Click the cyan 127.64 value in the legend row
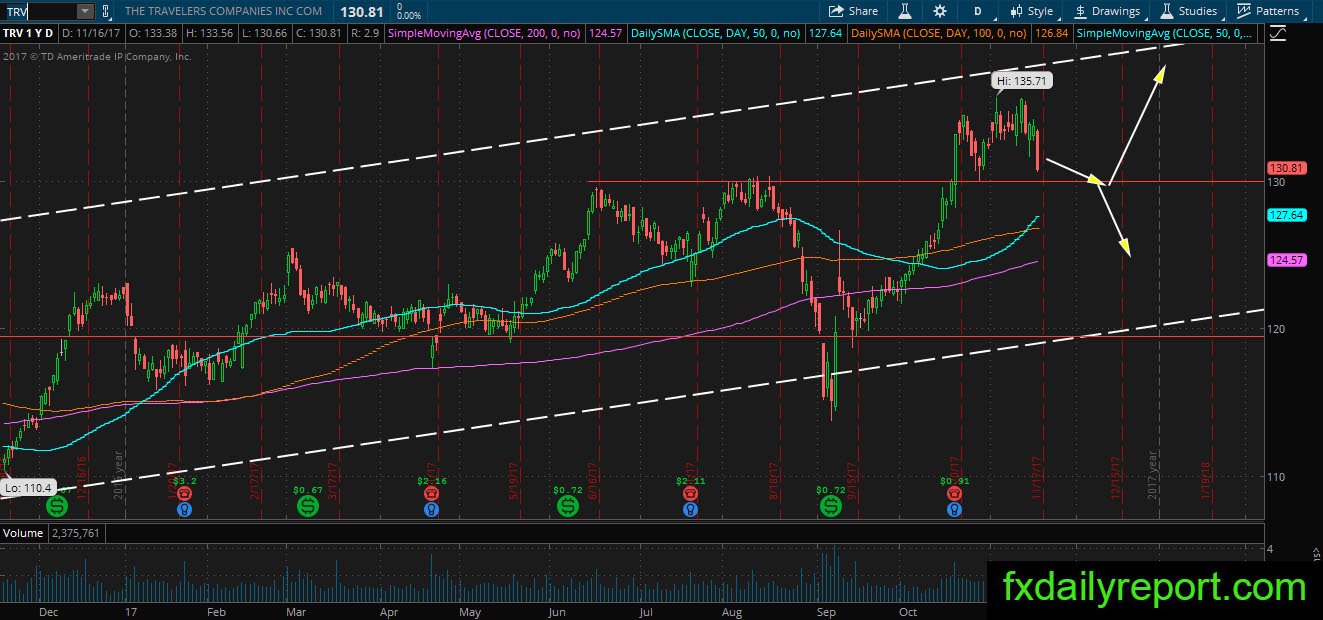 click(x=824, y=33)
